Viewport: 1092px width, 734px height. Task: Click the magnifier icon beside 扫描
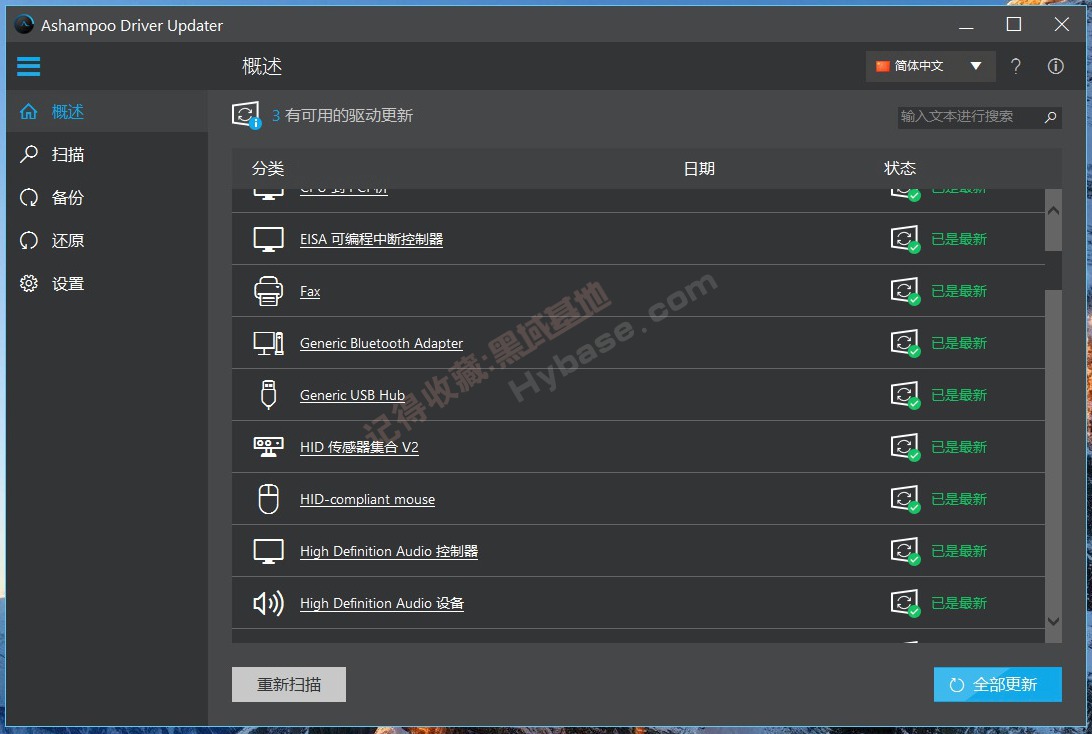[29, 154]
